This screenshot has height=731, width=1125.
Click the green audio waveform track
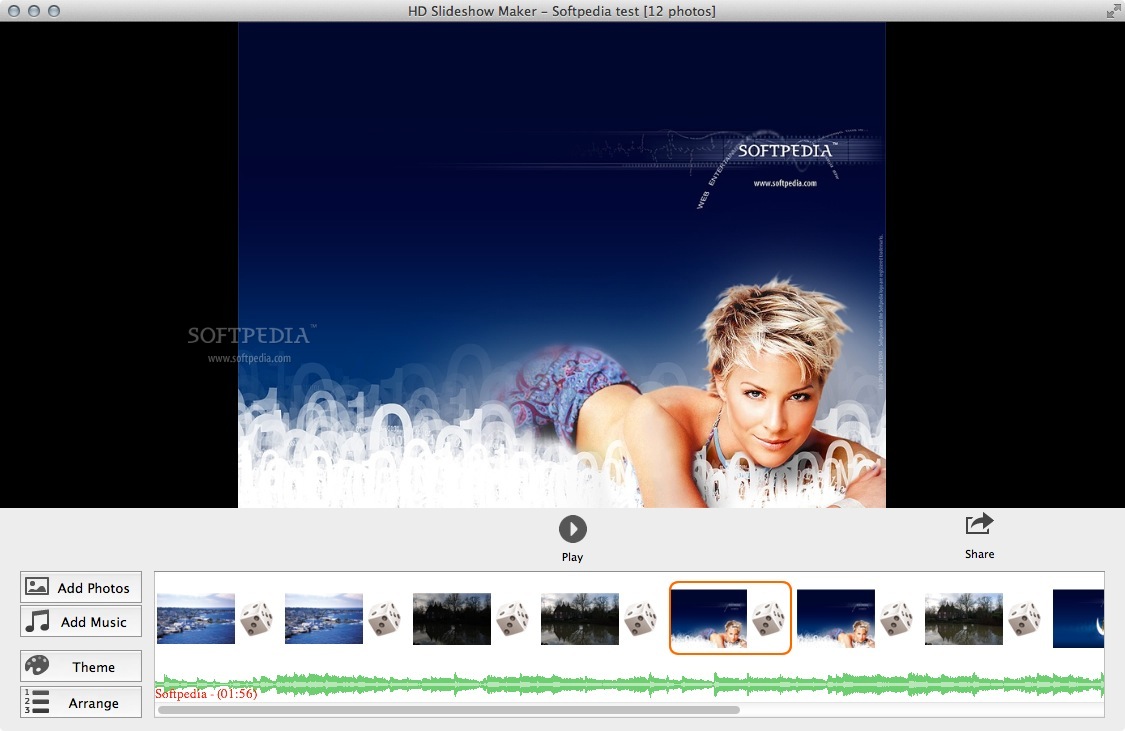(629, 684)
